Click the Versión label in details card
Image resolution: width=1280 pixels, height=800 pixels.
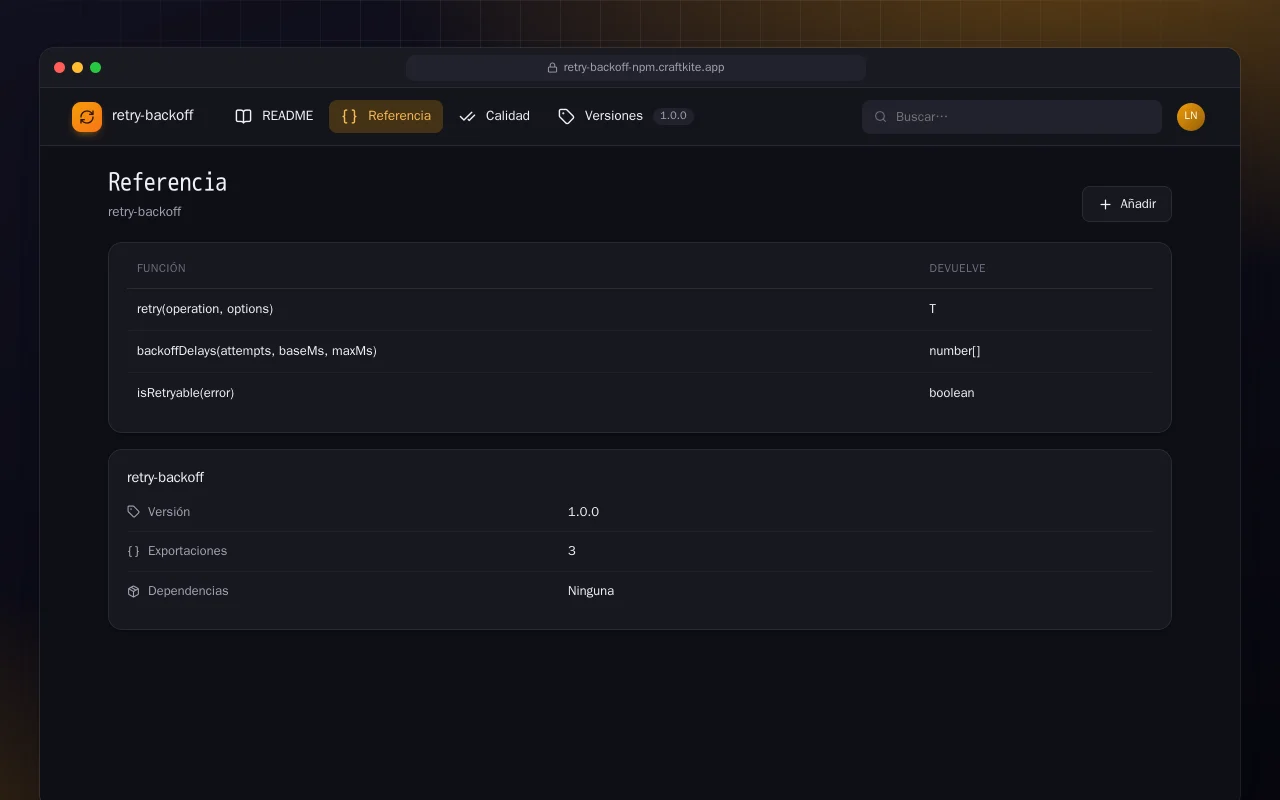(x=169, y=512)
